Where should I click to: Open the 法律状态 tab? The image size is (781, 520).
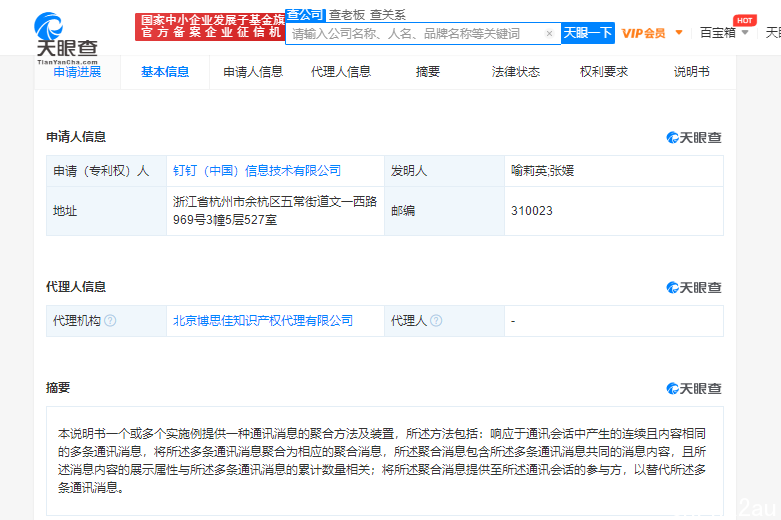click(x=516, y=72)
